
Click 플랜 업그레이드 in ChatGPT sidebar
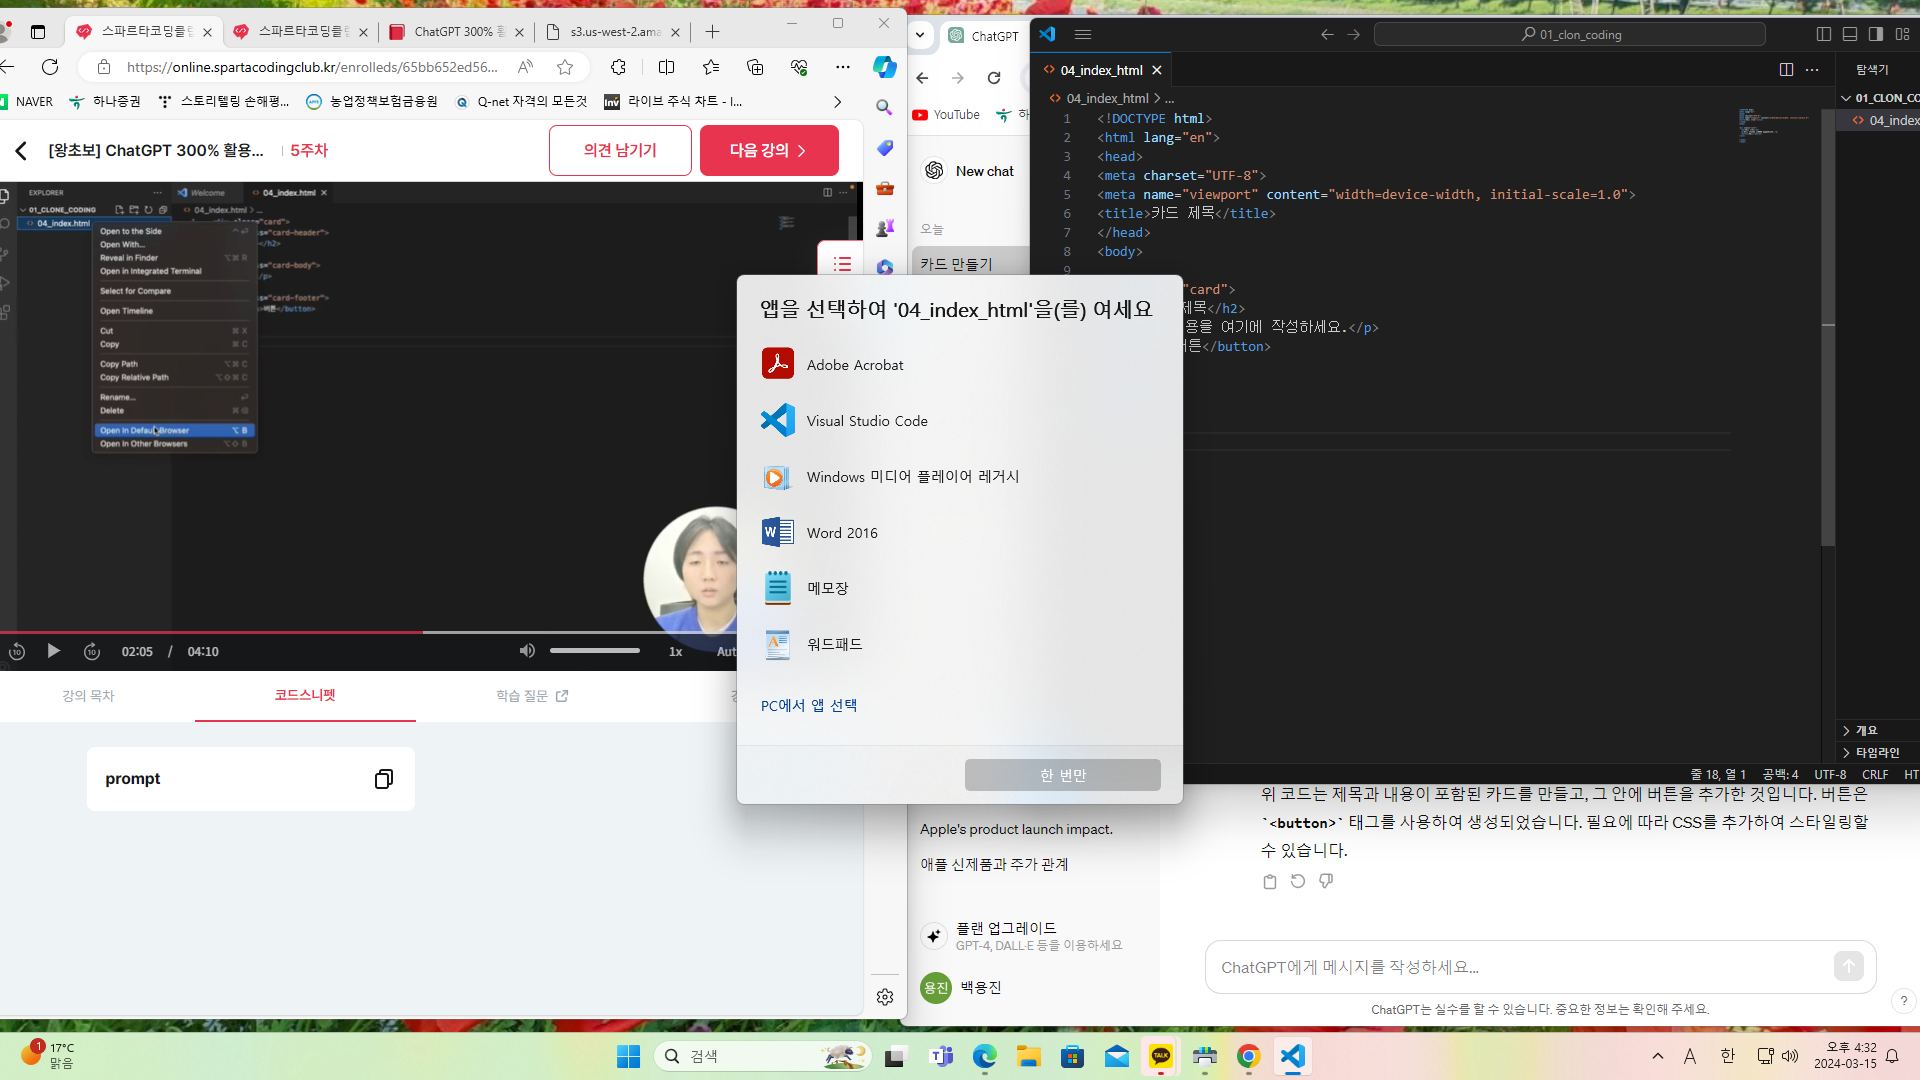(1022, 936)
